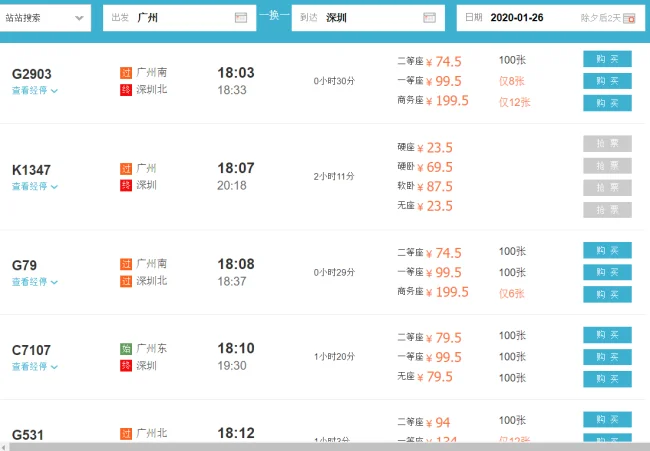This screenshot has height=451, width=650.
Task: Select train number C7107
Action: coord(31,350)
